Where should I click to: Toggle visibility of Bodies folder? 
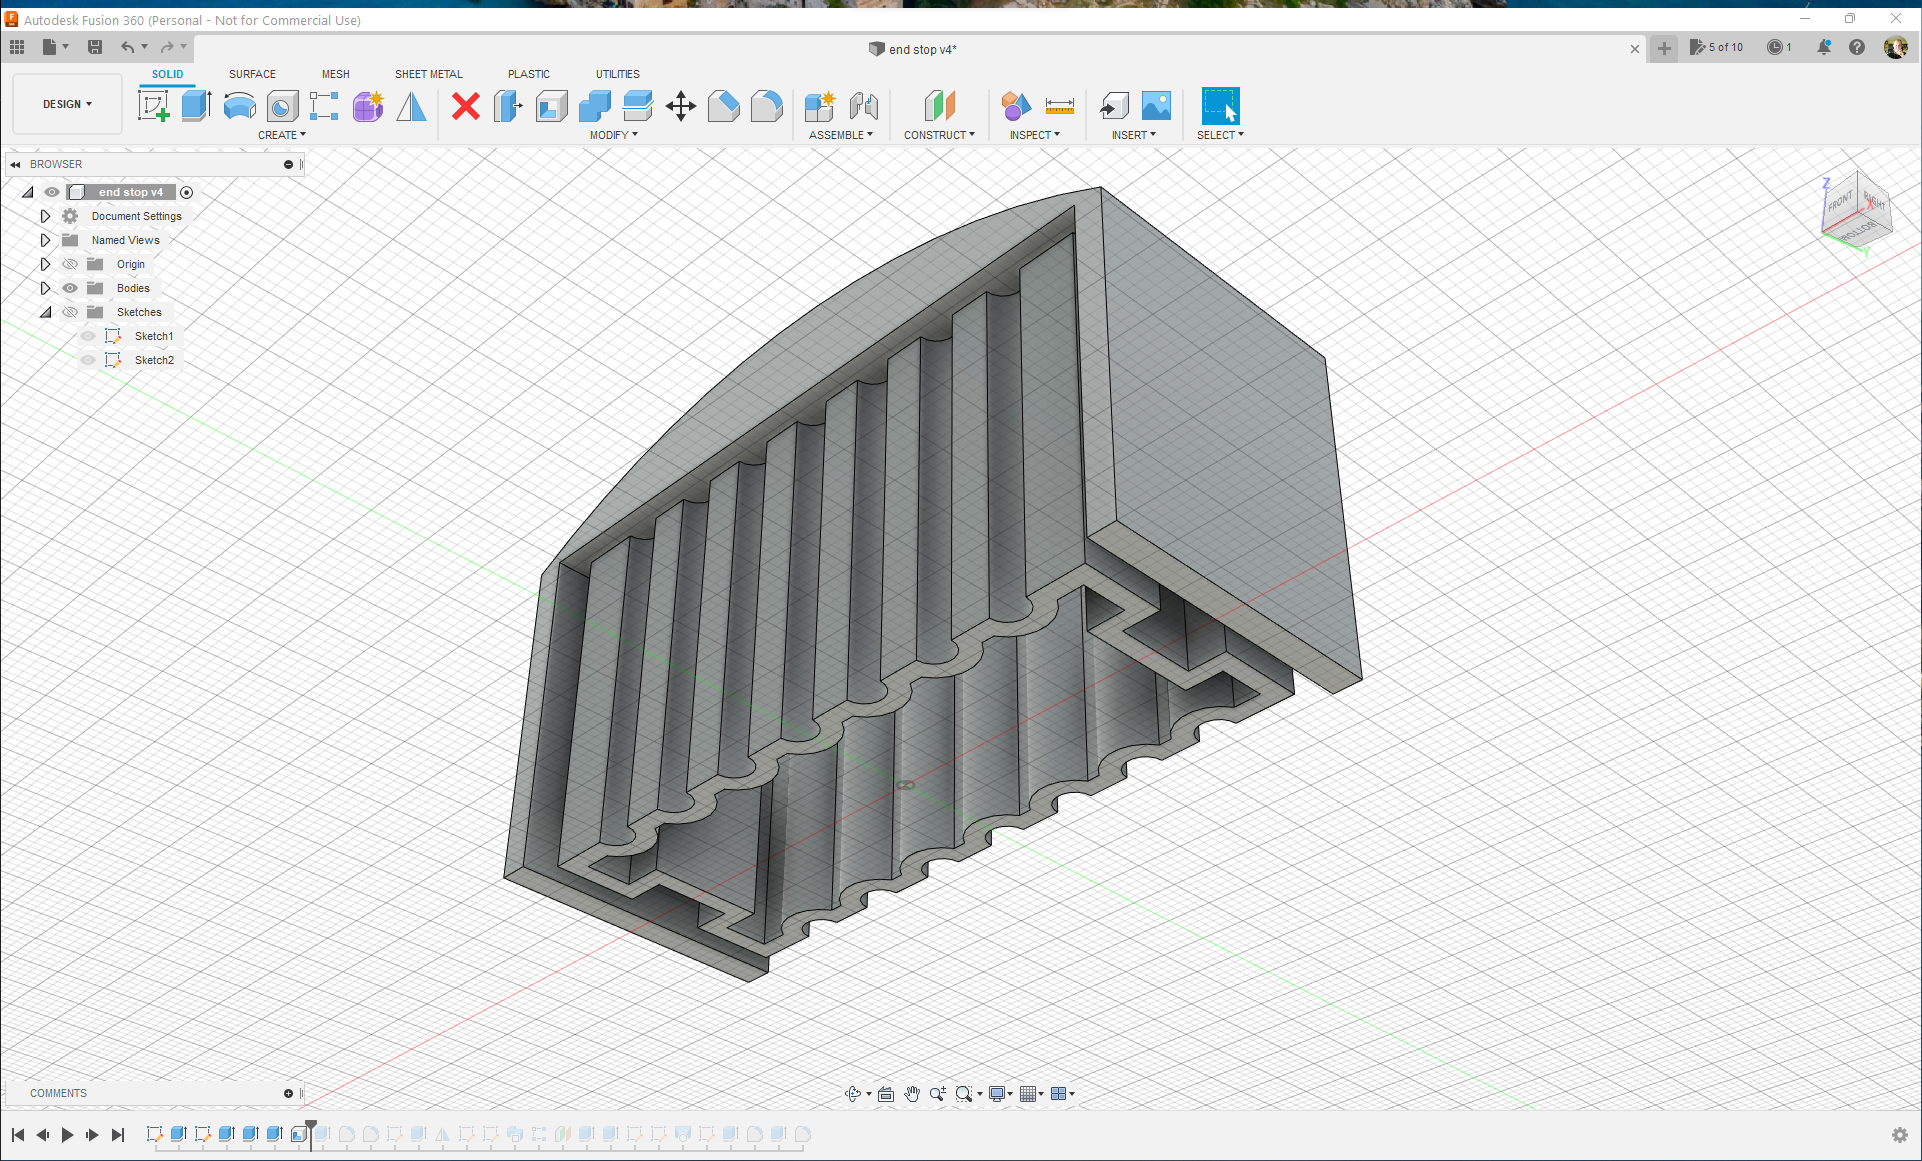click(x=70, y=288)
